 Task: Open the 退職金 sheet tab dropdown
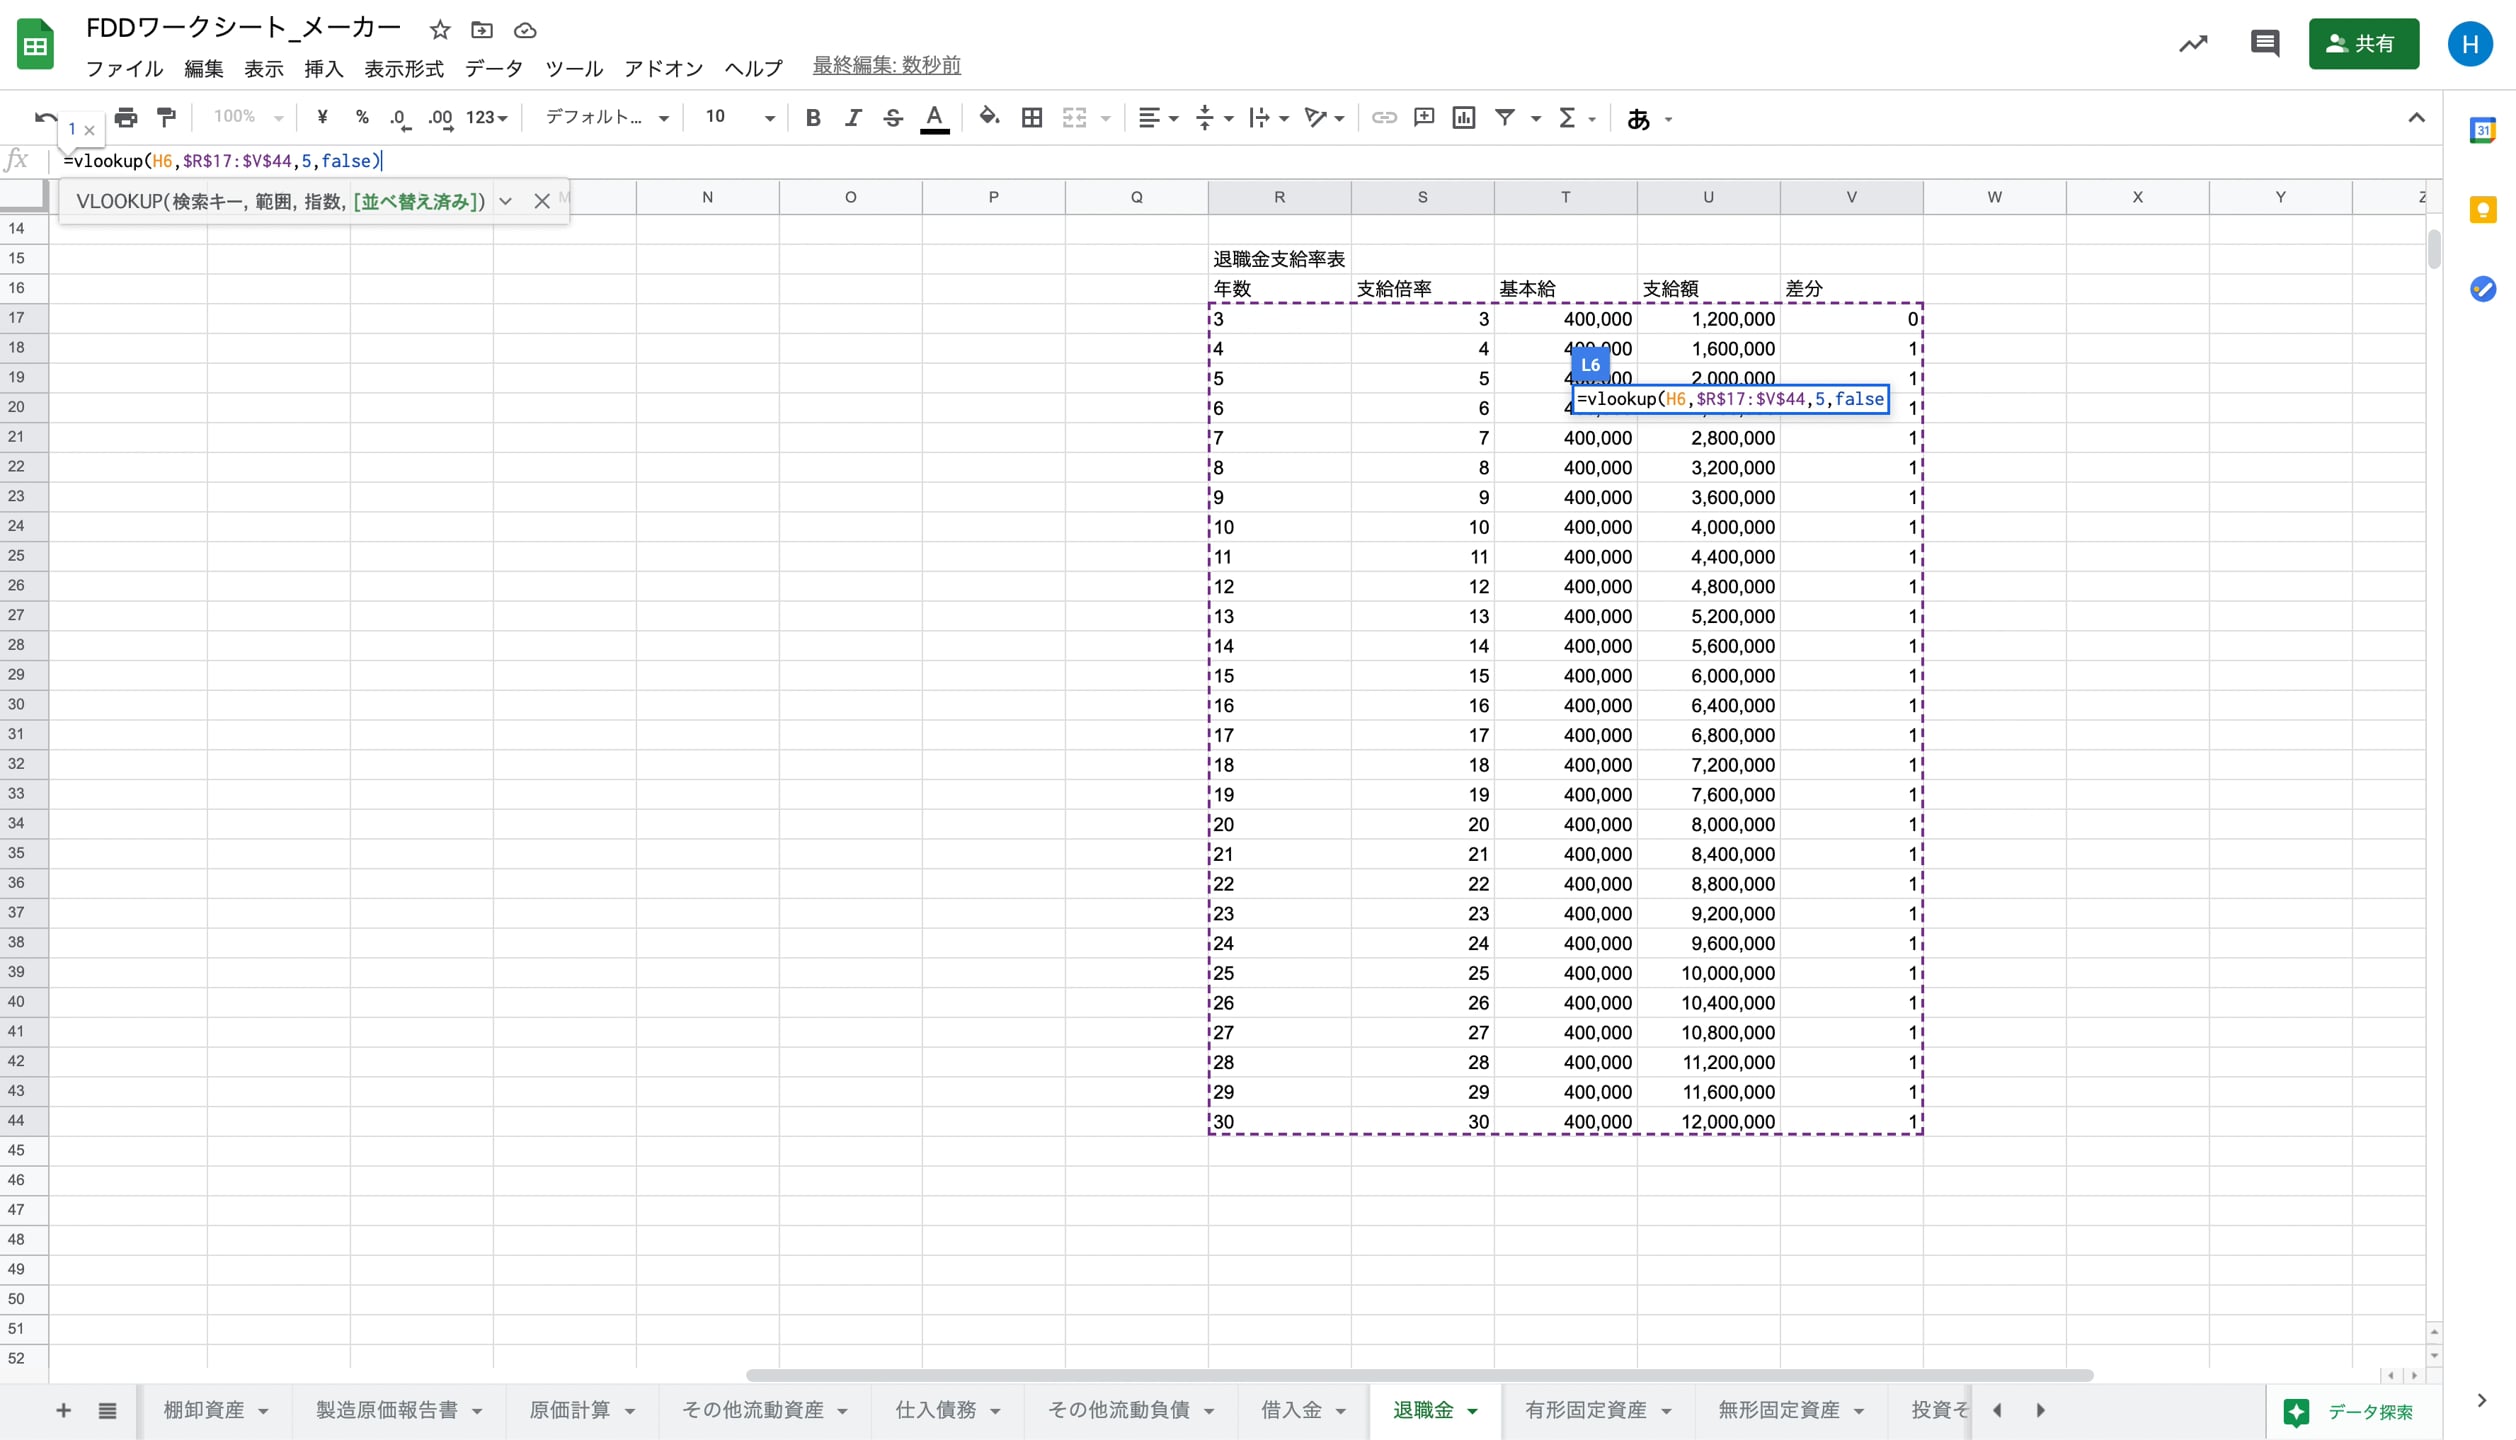pyautogui.click(x=1470, y=1410)
